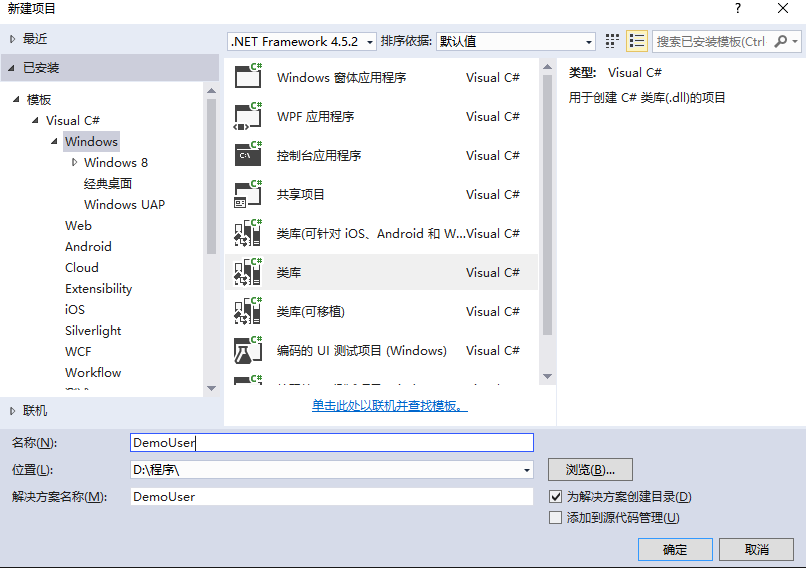Collapse the Windows tree node

(54, 141)
